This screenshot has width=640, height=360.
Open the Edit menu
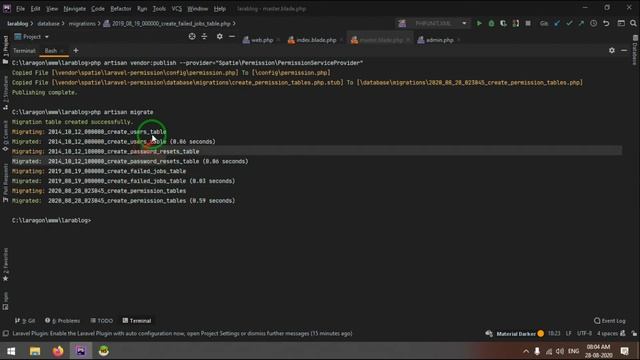point(35,8)
